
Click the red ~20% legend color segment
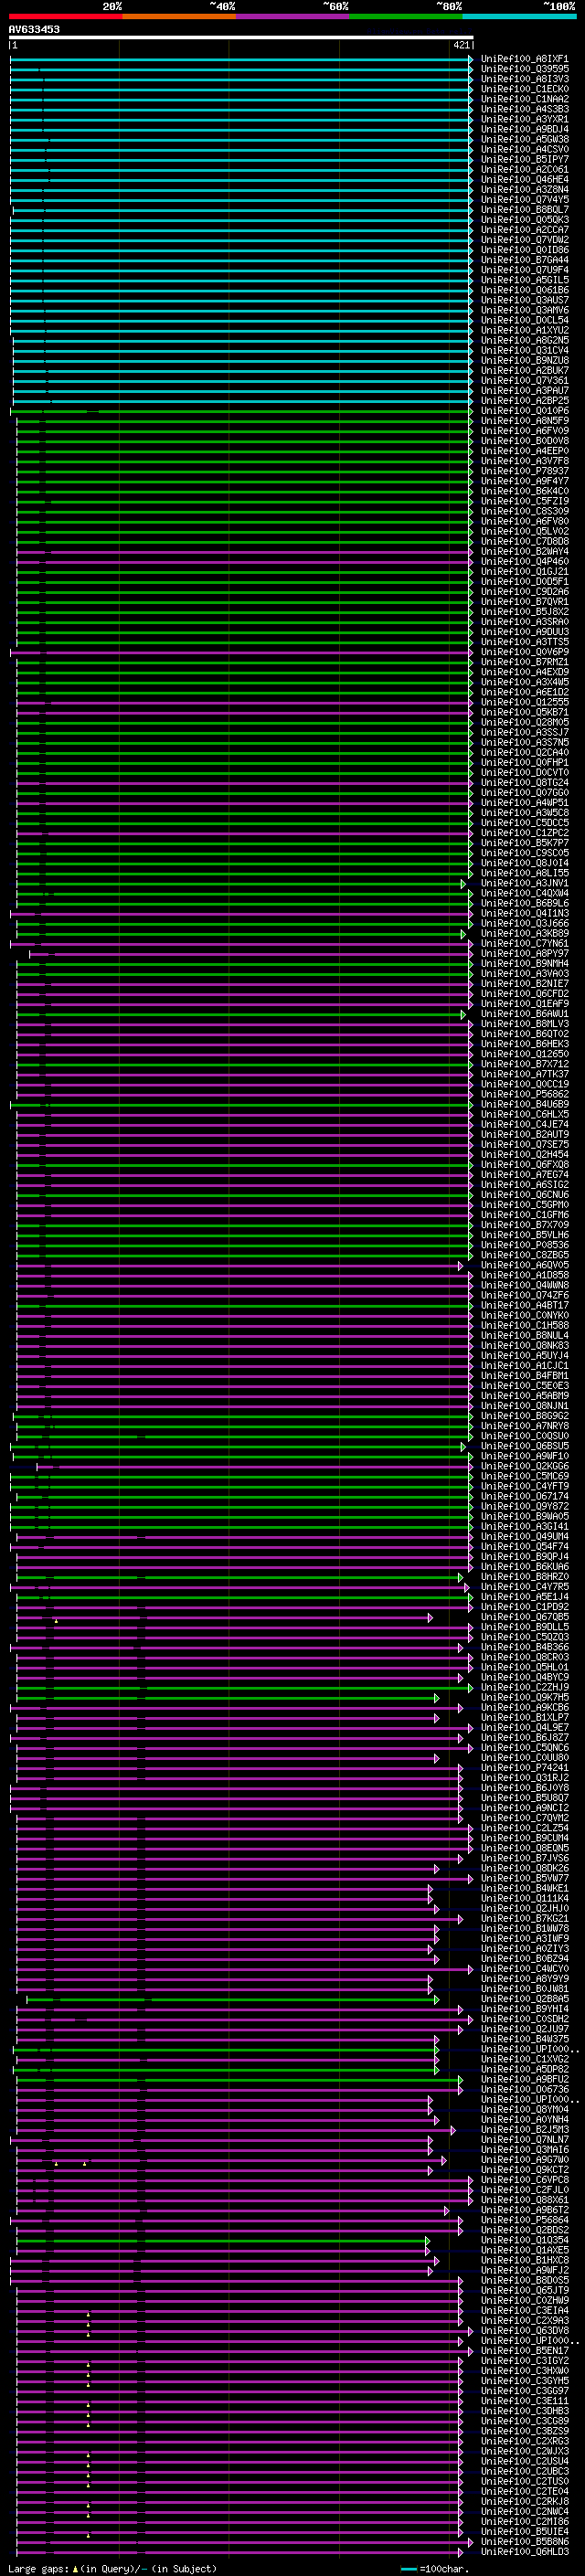(x=65, y=16)
